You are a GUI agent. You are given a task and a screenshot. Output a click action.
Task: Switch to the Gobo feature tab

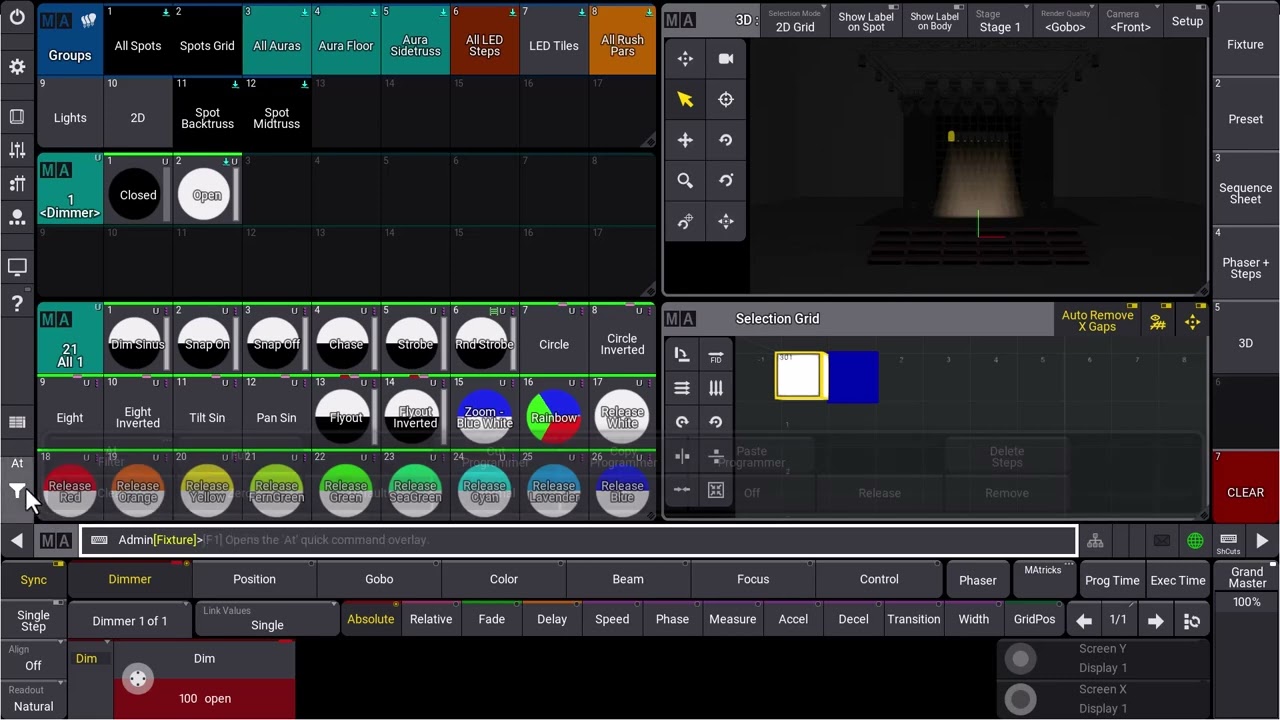(379, 579)
